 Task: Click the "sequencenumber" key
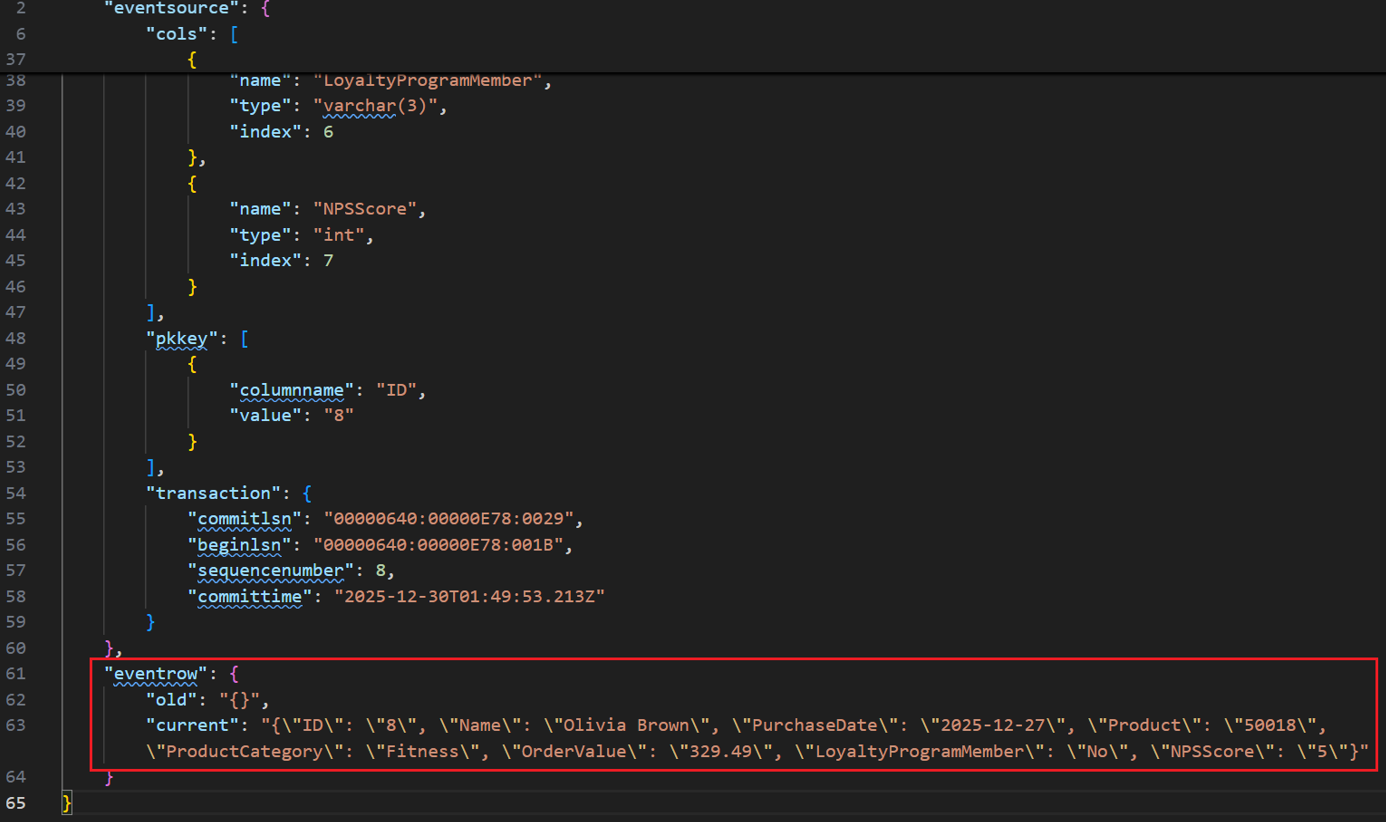click(x=271, y=570)
